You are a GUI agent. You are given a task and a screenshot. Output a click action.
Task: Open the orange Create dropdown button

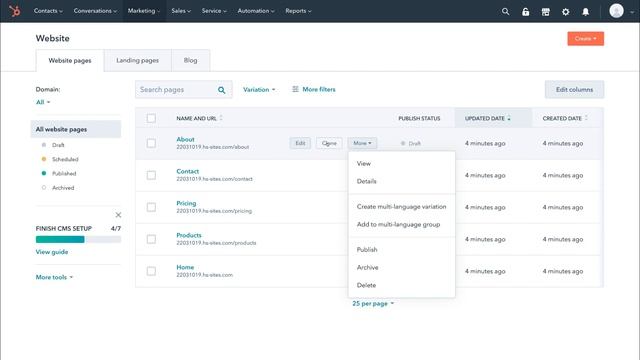(x=585, y=39)
